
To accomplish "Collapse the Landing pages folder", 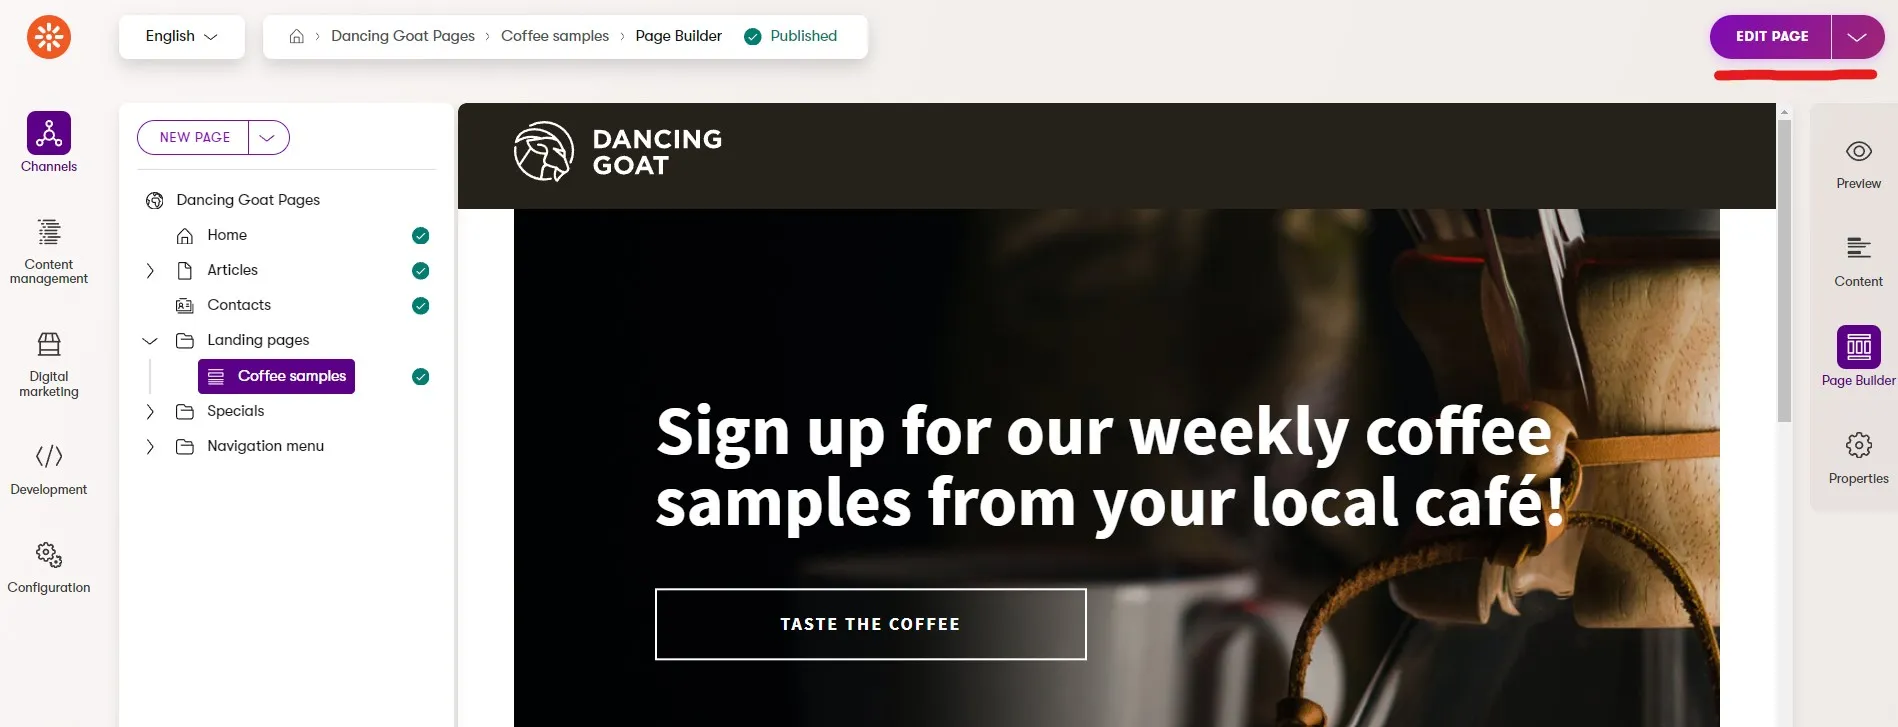I will coord(150,341).
